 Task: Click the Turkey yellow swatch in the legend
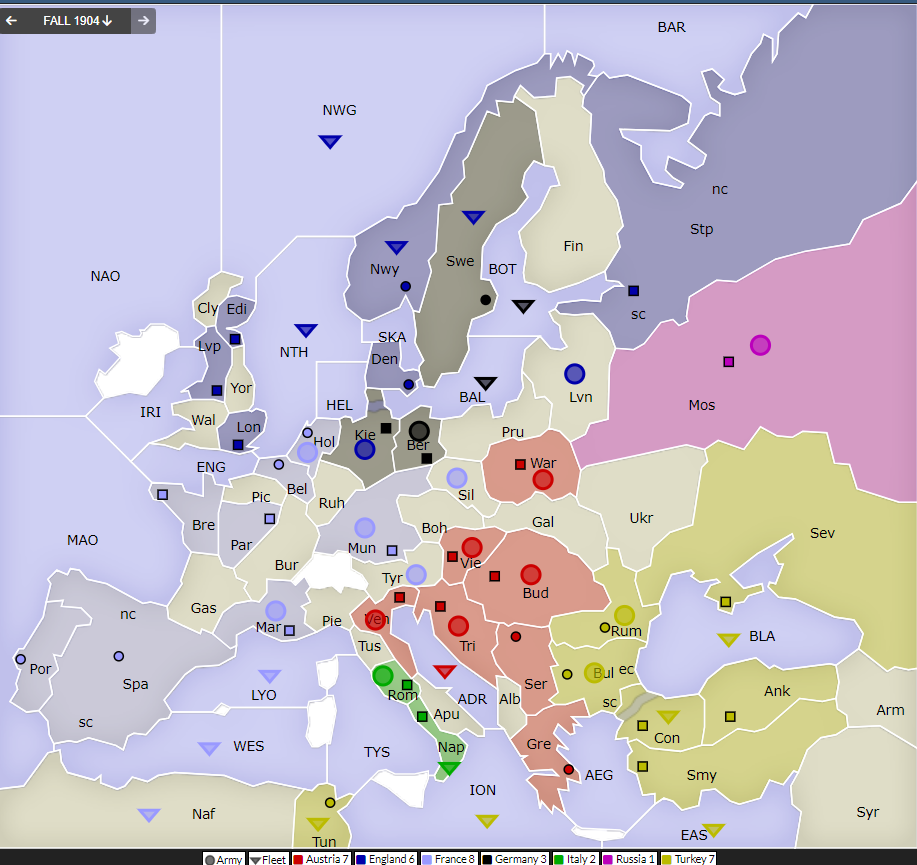point(666,859)
